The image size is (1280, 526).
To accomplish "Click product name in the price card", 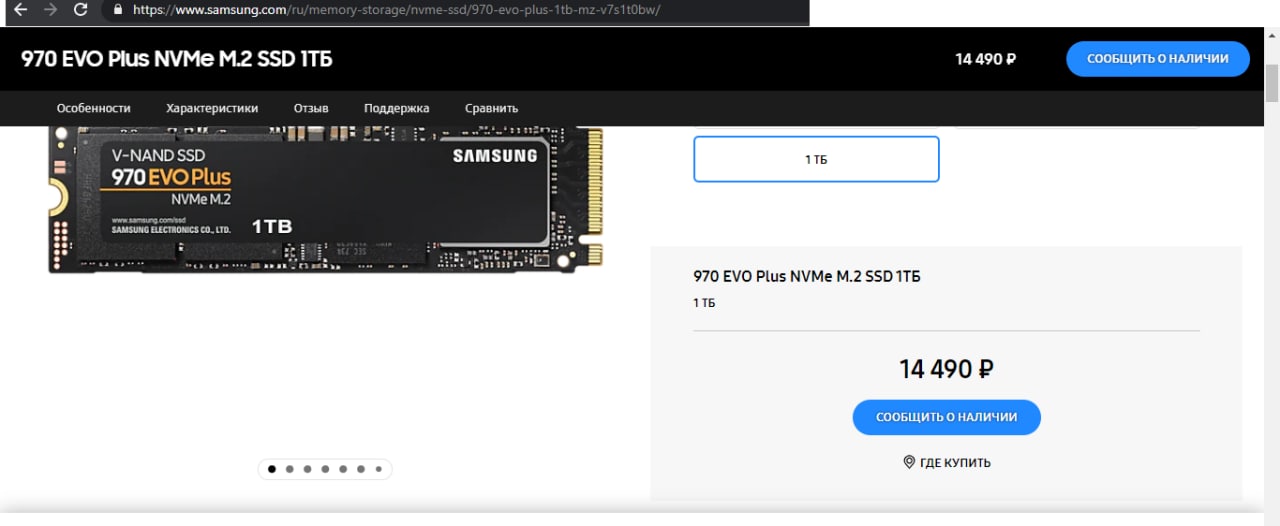I will click(807, 276).
